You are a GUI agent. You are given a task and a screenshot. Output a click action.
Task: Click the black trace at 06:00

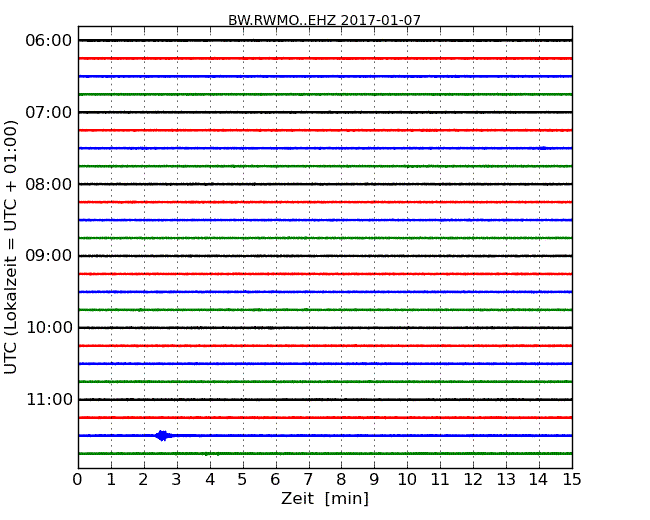[x=325, y=40]
